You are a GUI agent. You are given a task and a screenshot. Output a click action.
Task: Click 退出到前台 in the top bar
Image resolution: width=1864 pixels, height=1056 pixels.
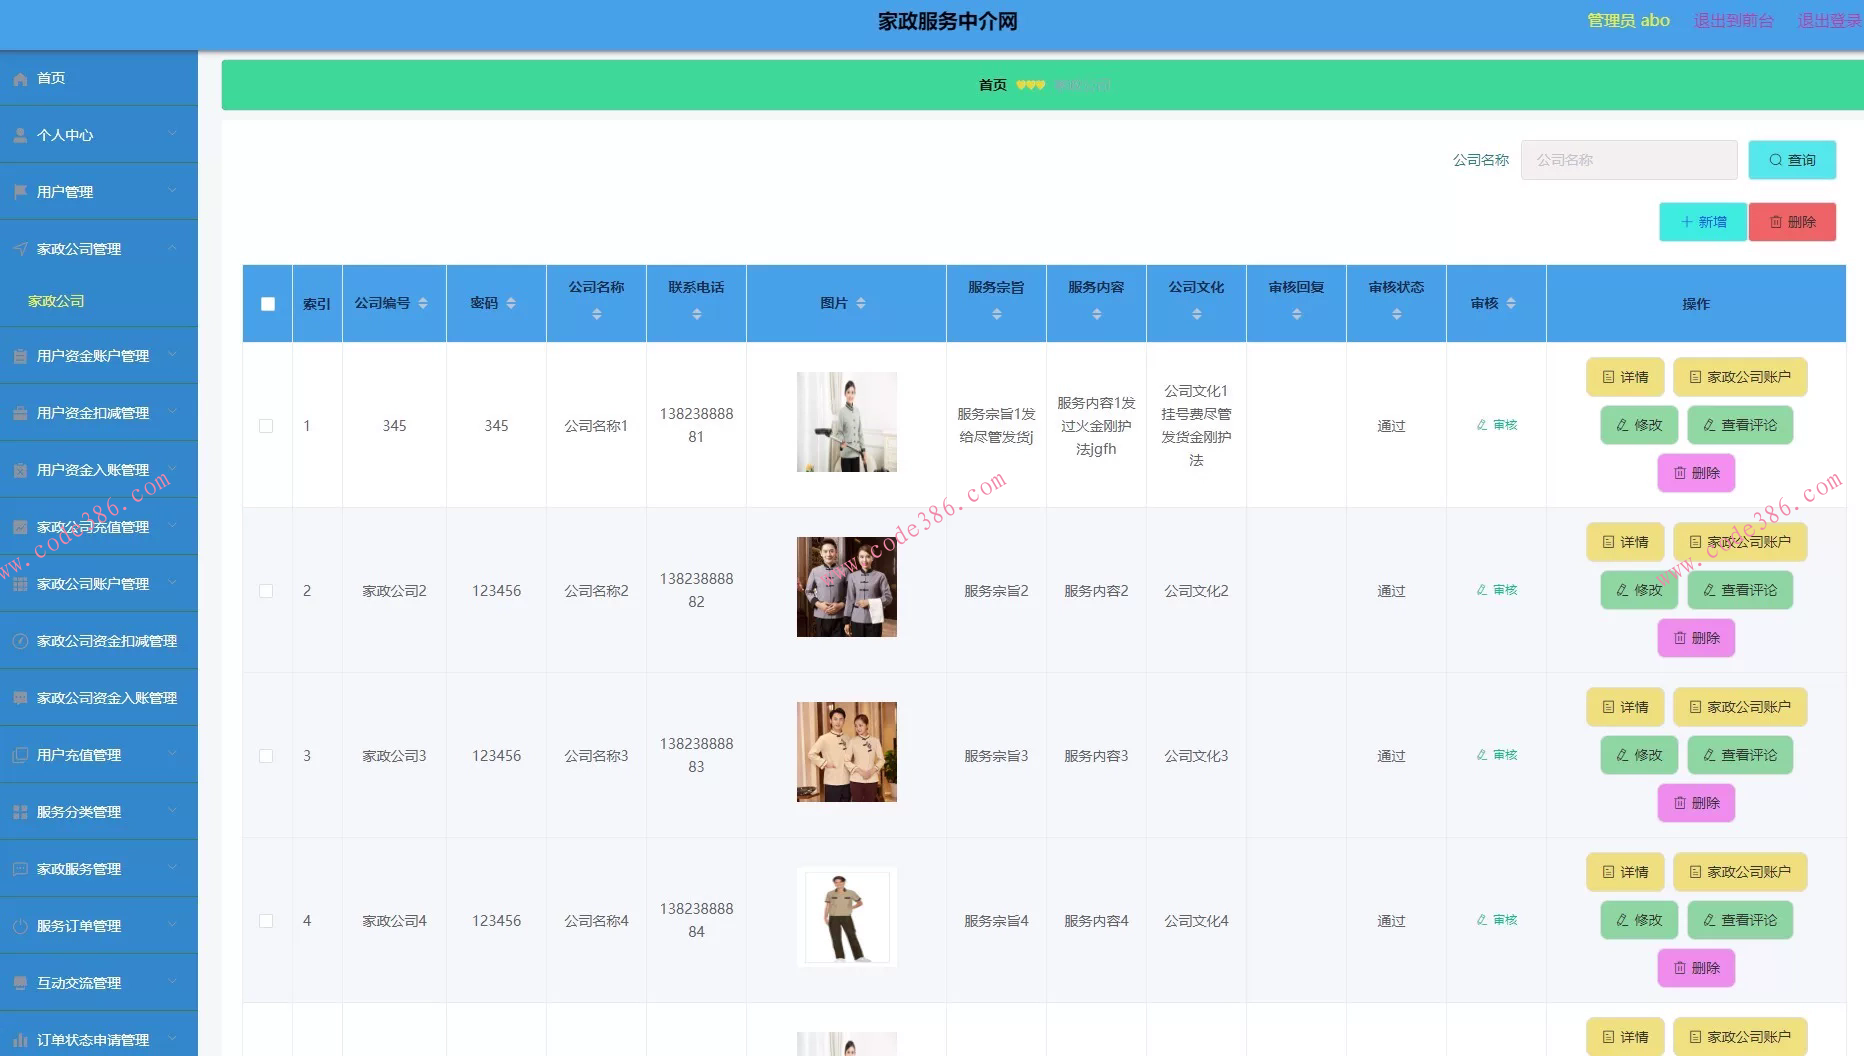pos(1733,21)
